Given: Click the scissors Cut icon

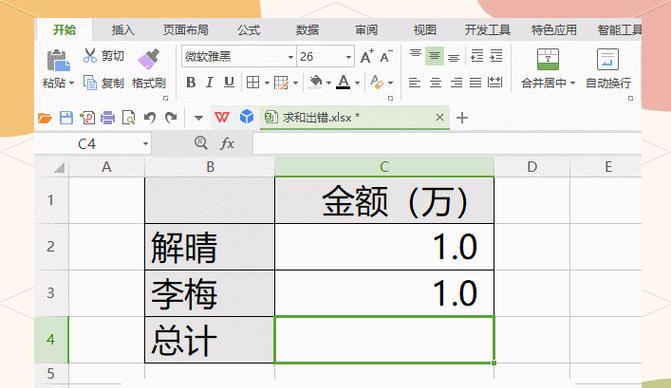Looking at the screenshot, I should [90, 56].
